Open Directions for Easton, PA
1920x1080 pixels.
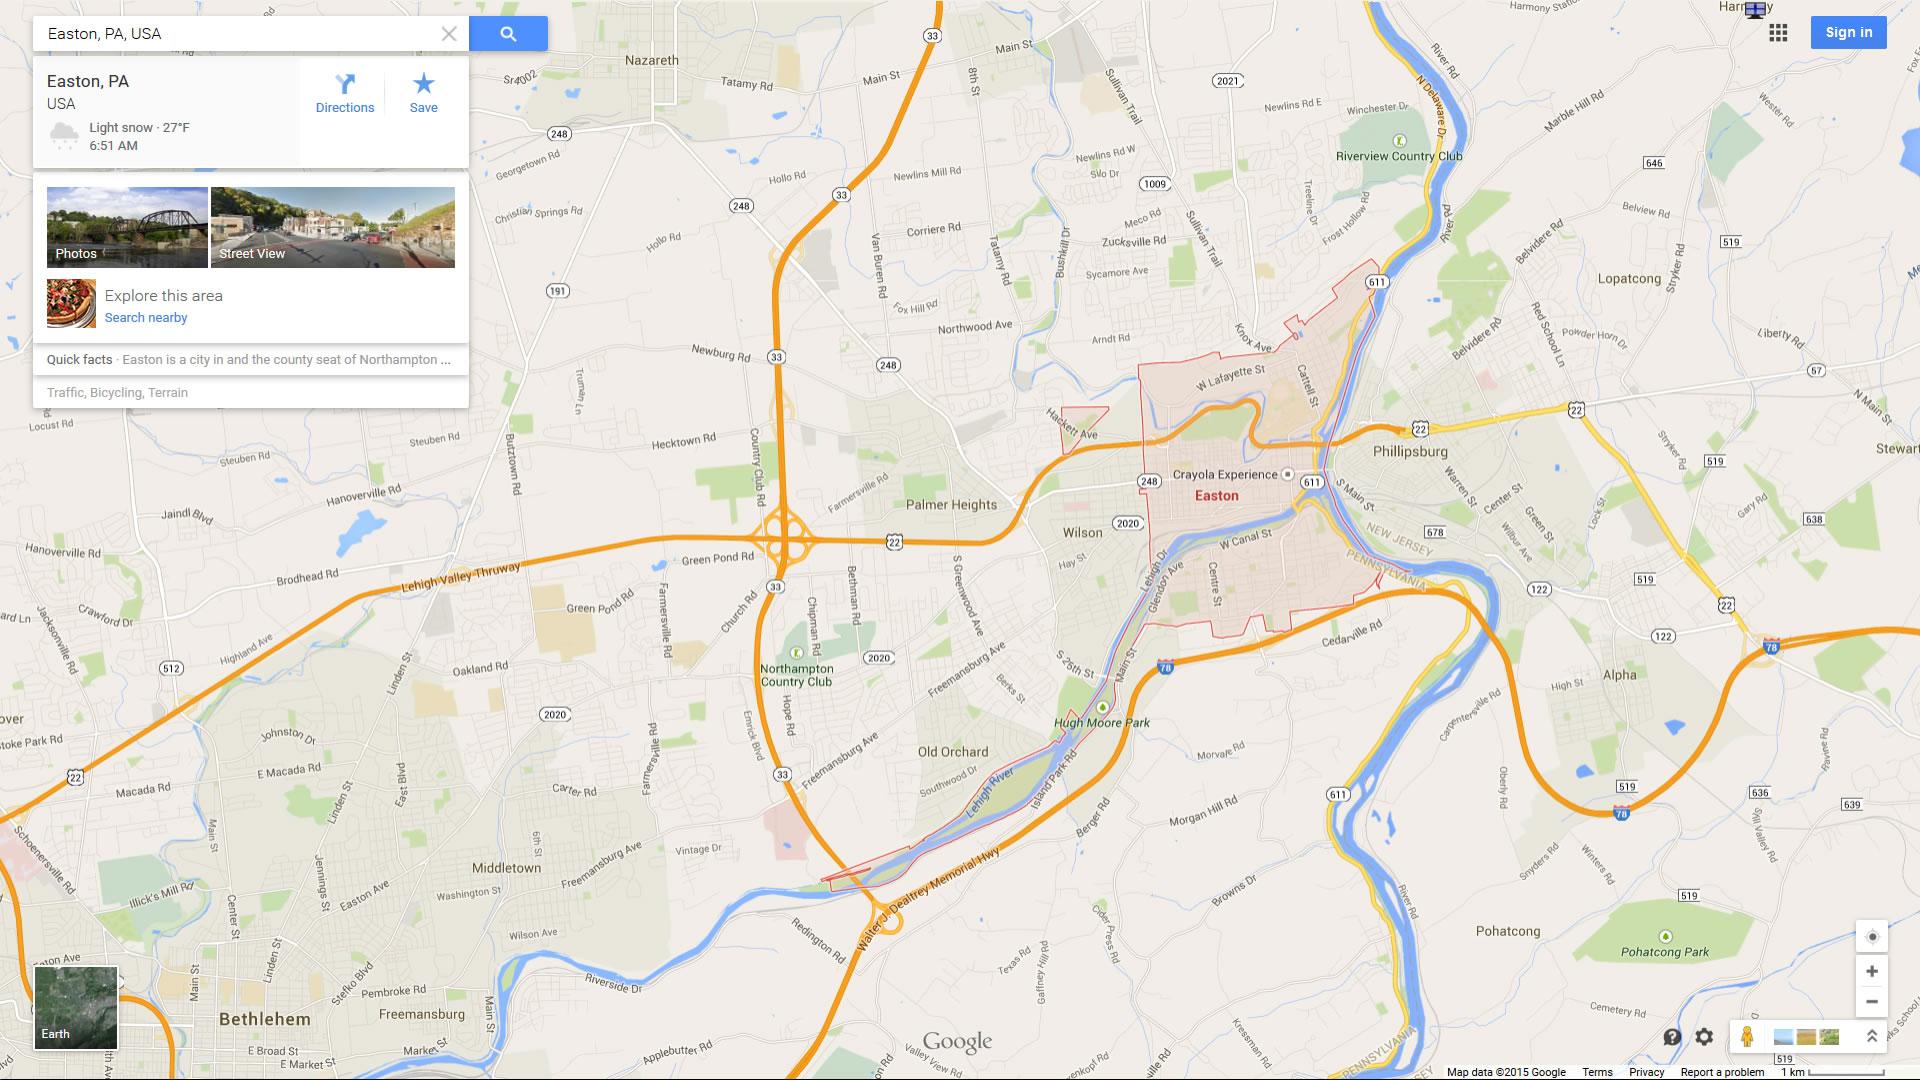coord(345,93)
